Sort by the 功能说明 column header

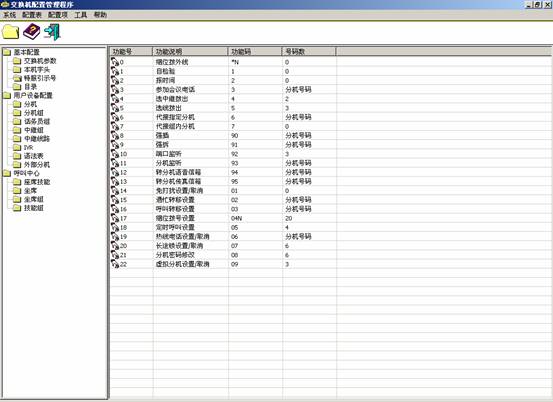pos(190,51)
